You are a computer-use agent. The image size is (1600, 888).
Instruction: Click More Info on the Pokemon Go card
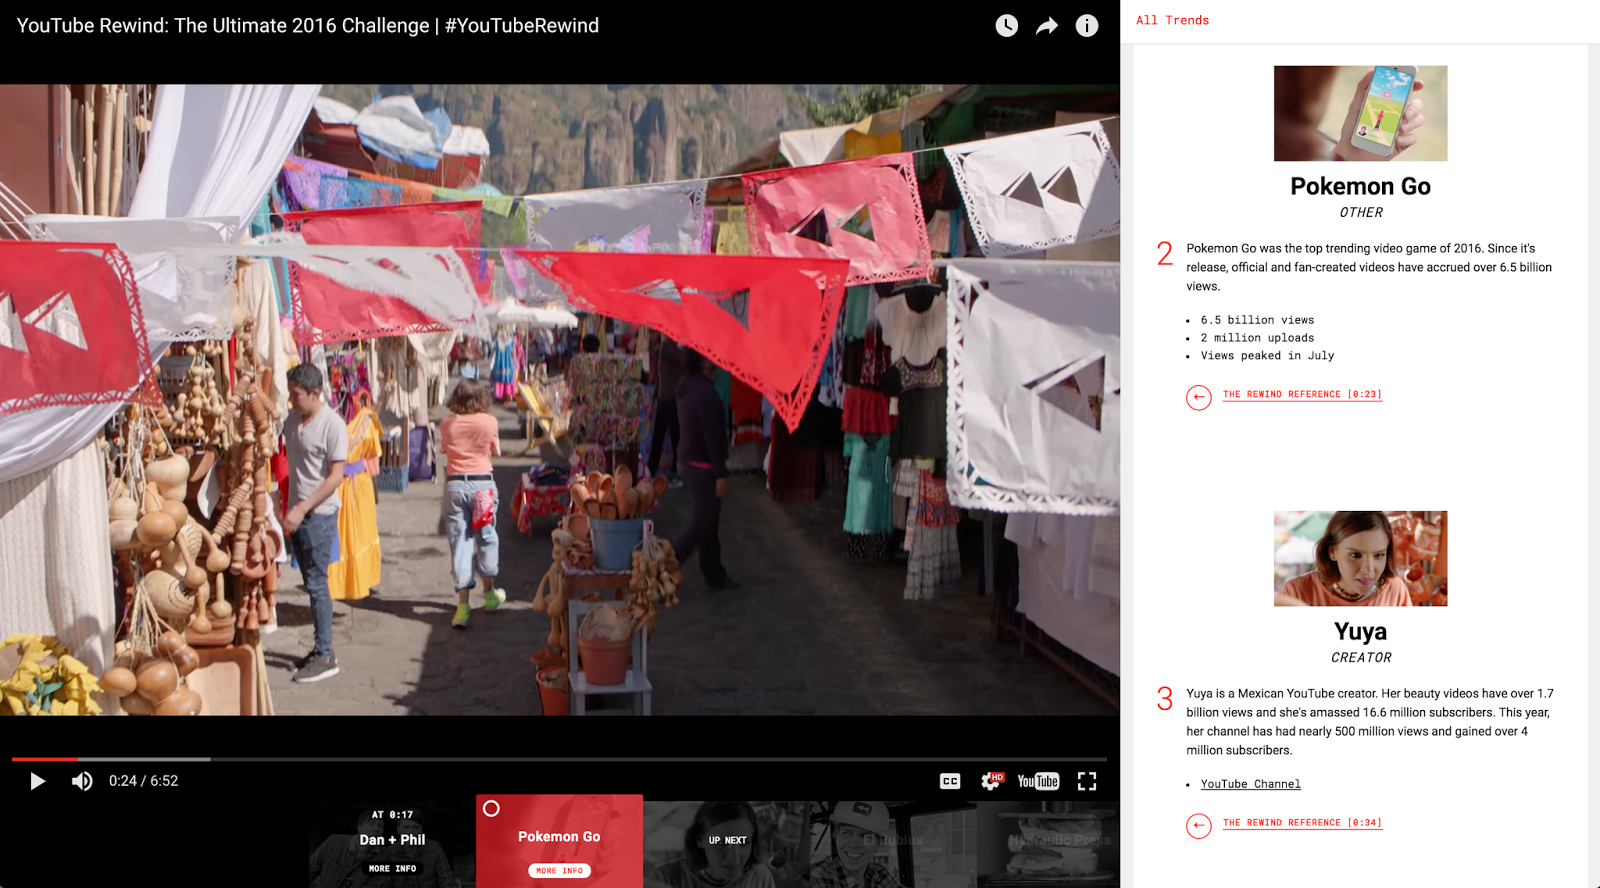559,870
